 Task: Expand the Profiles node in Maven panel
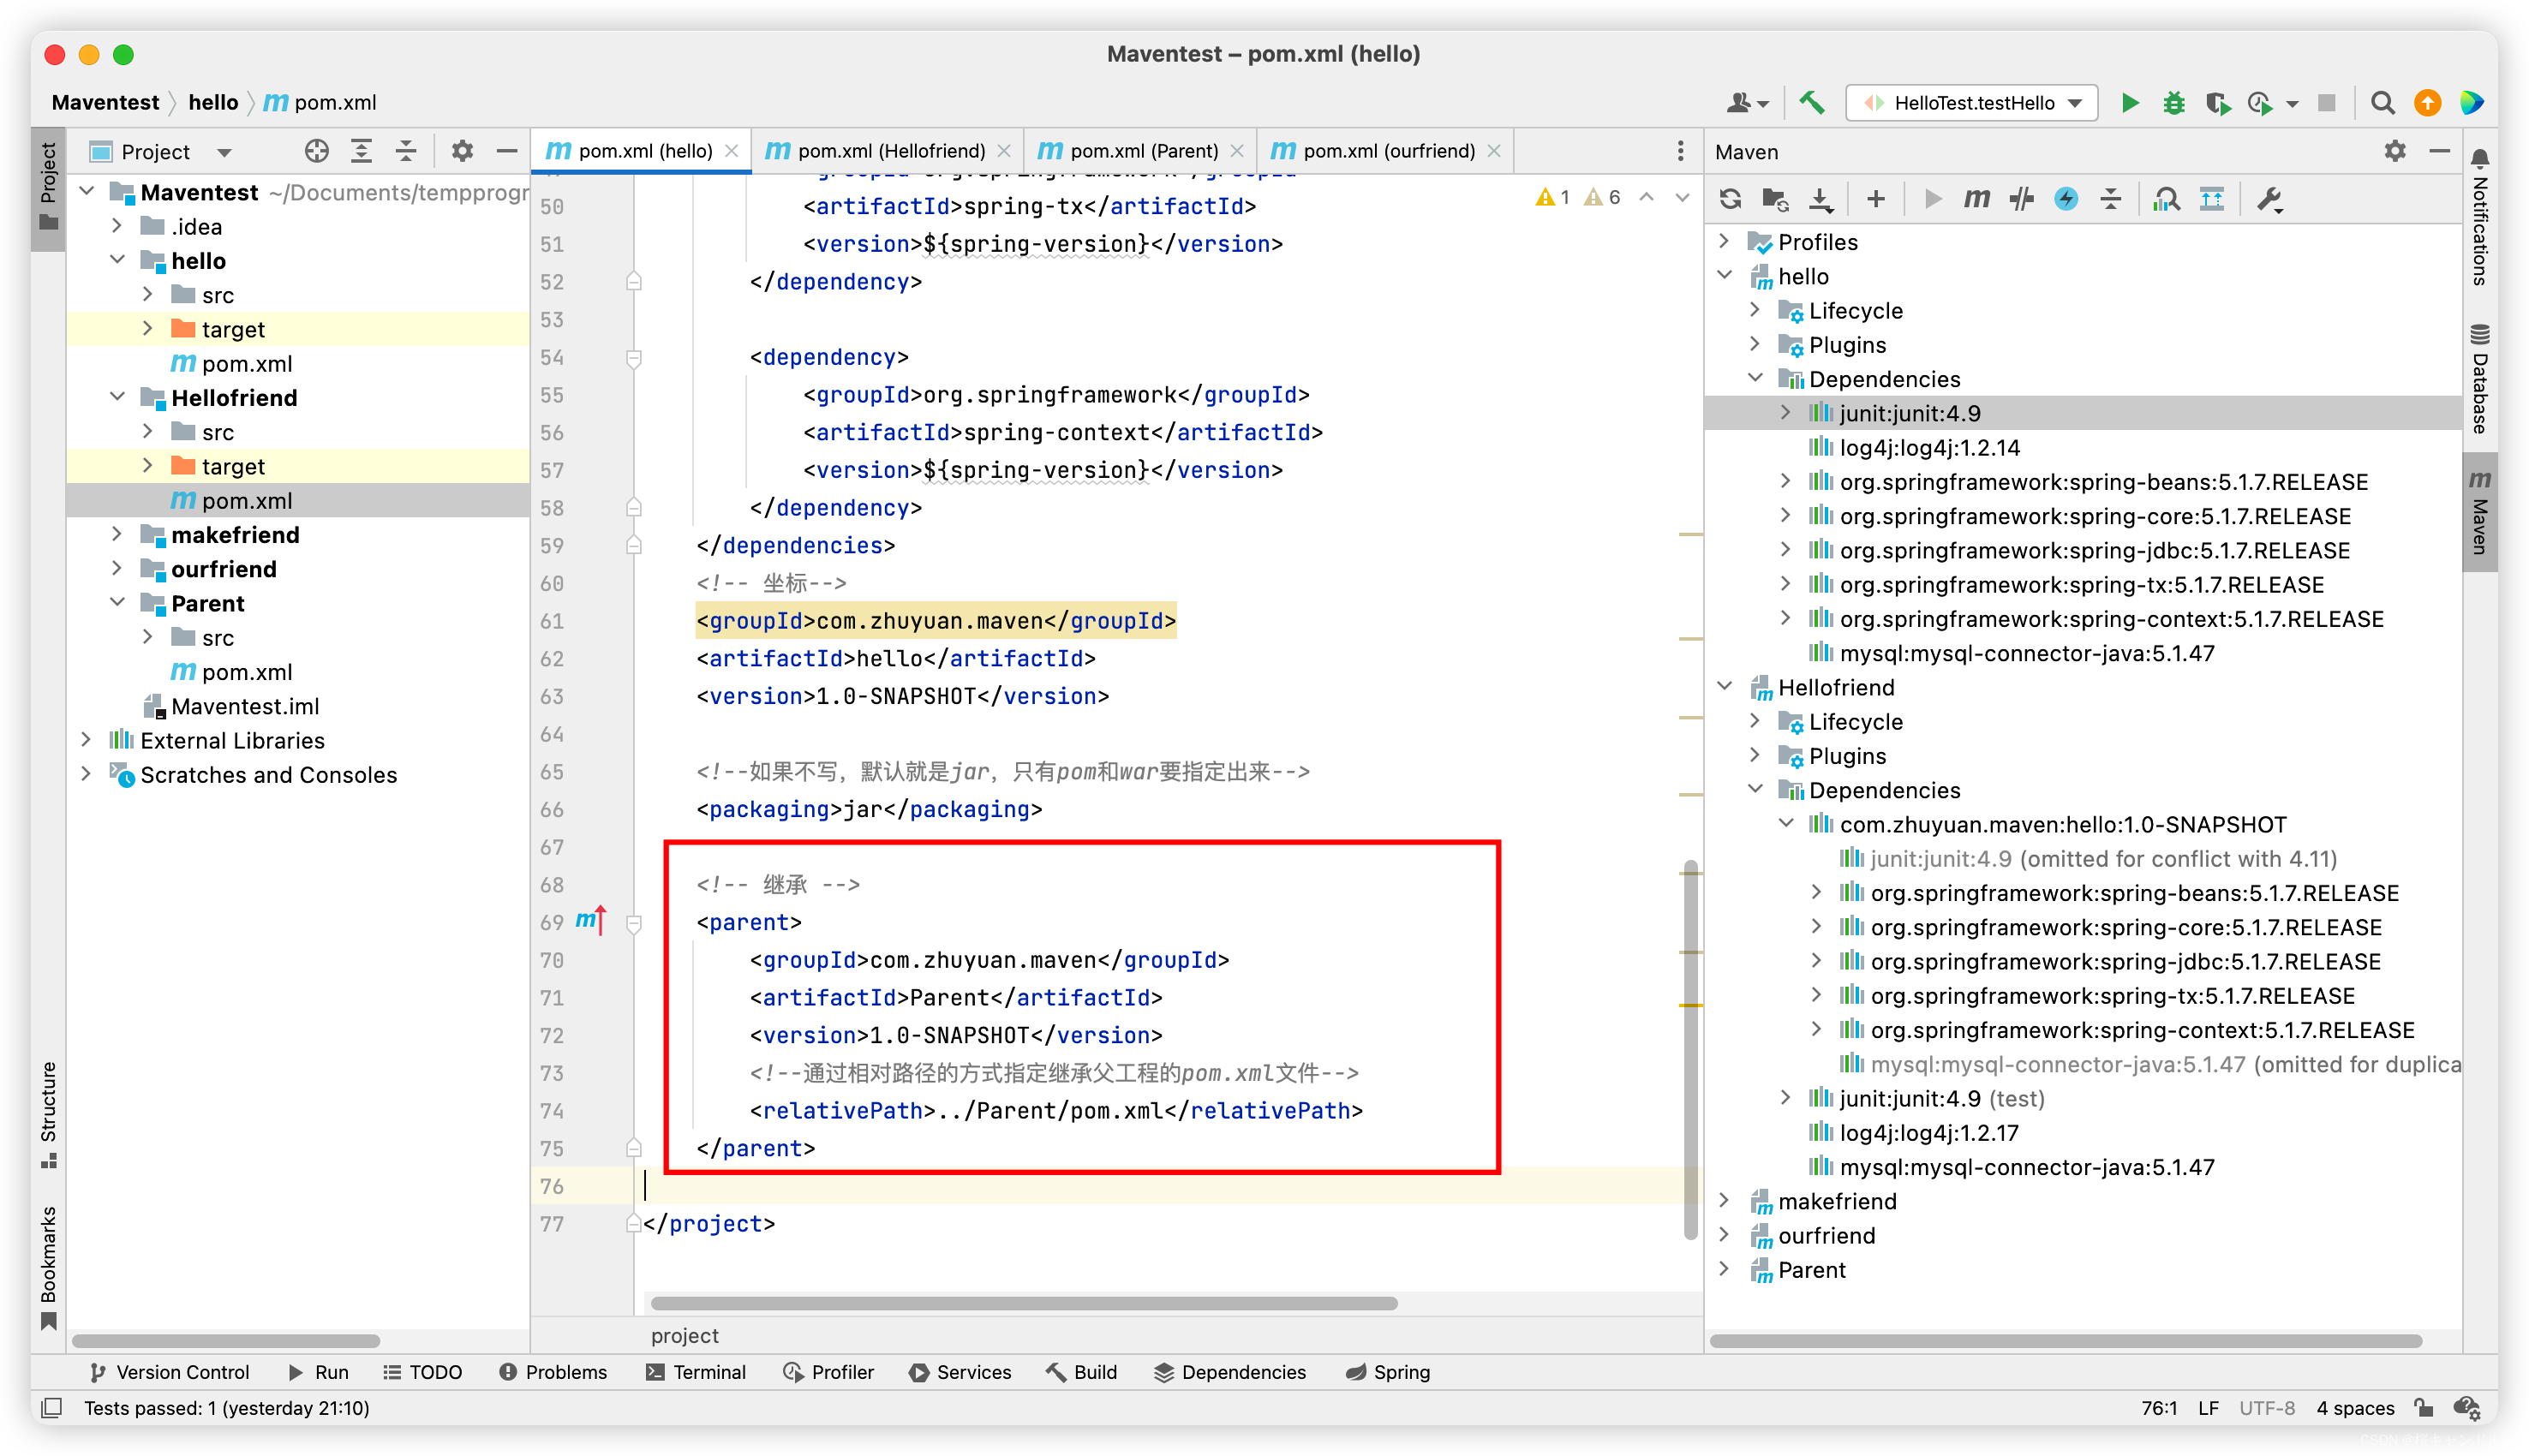coord(1724,241)
